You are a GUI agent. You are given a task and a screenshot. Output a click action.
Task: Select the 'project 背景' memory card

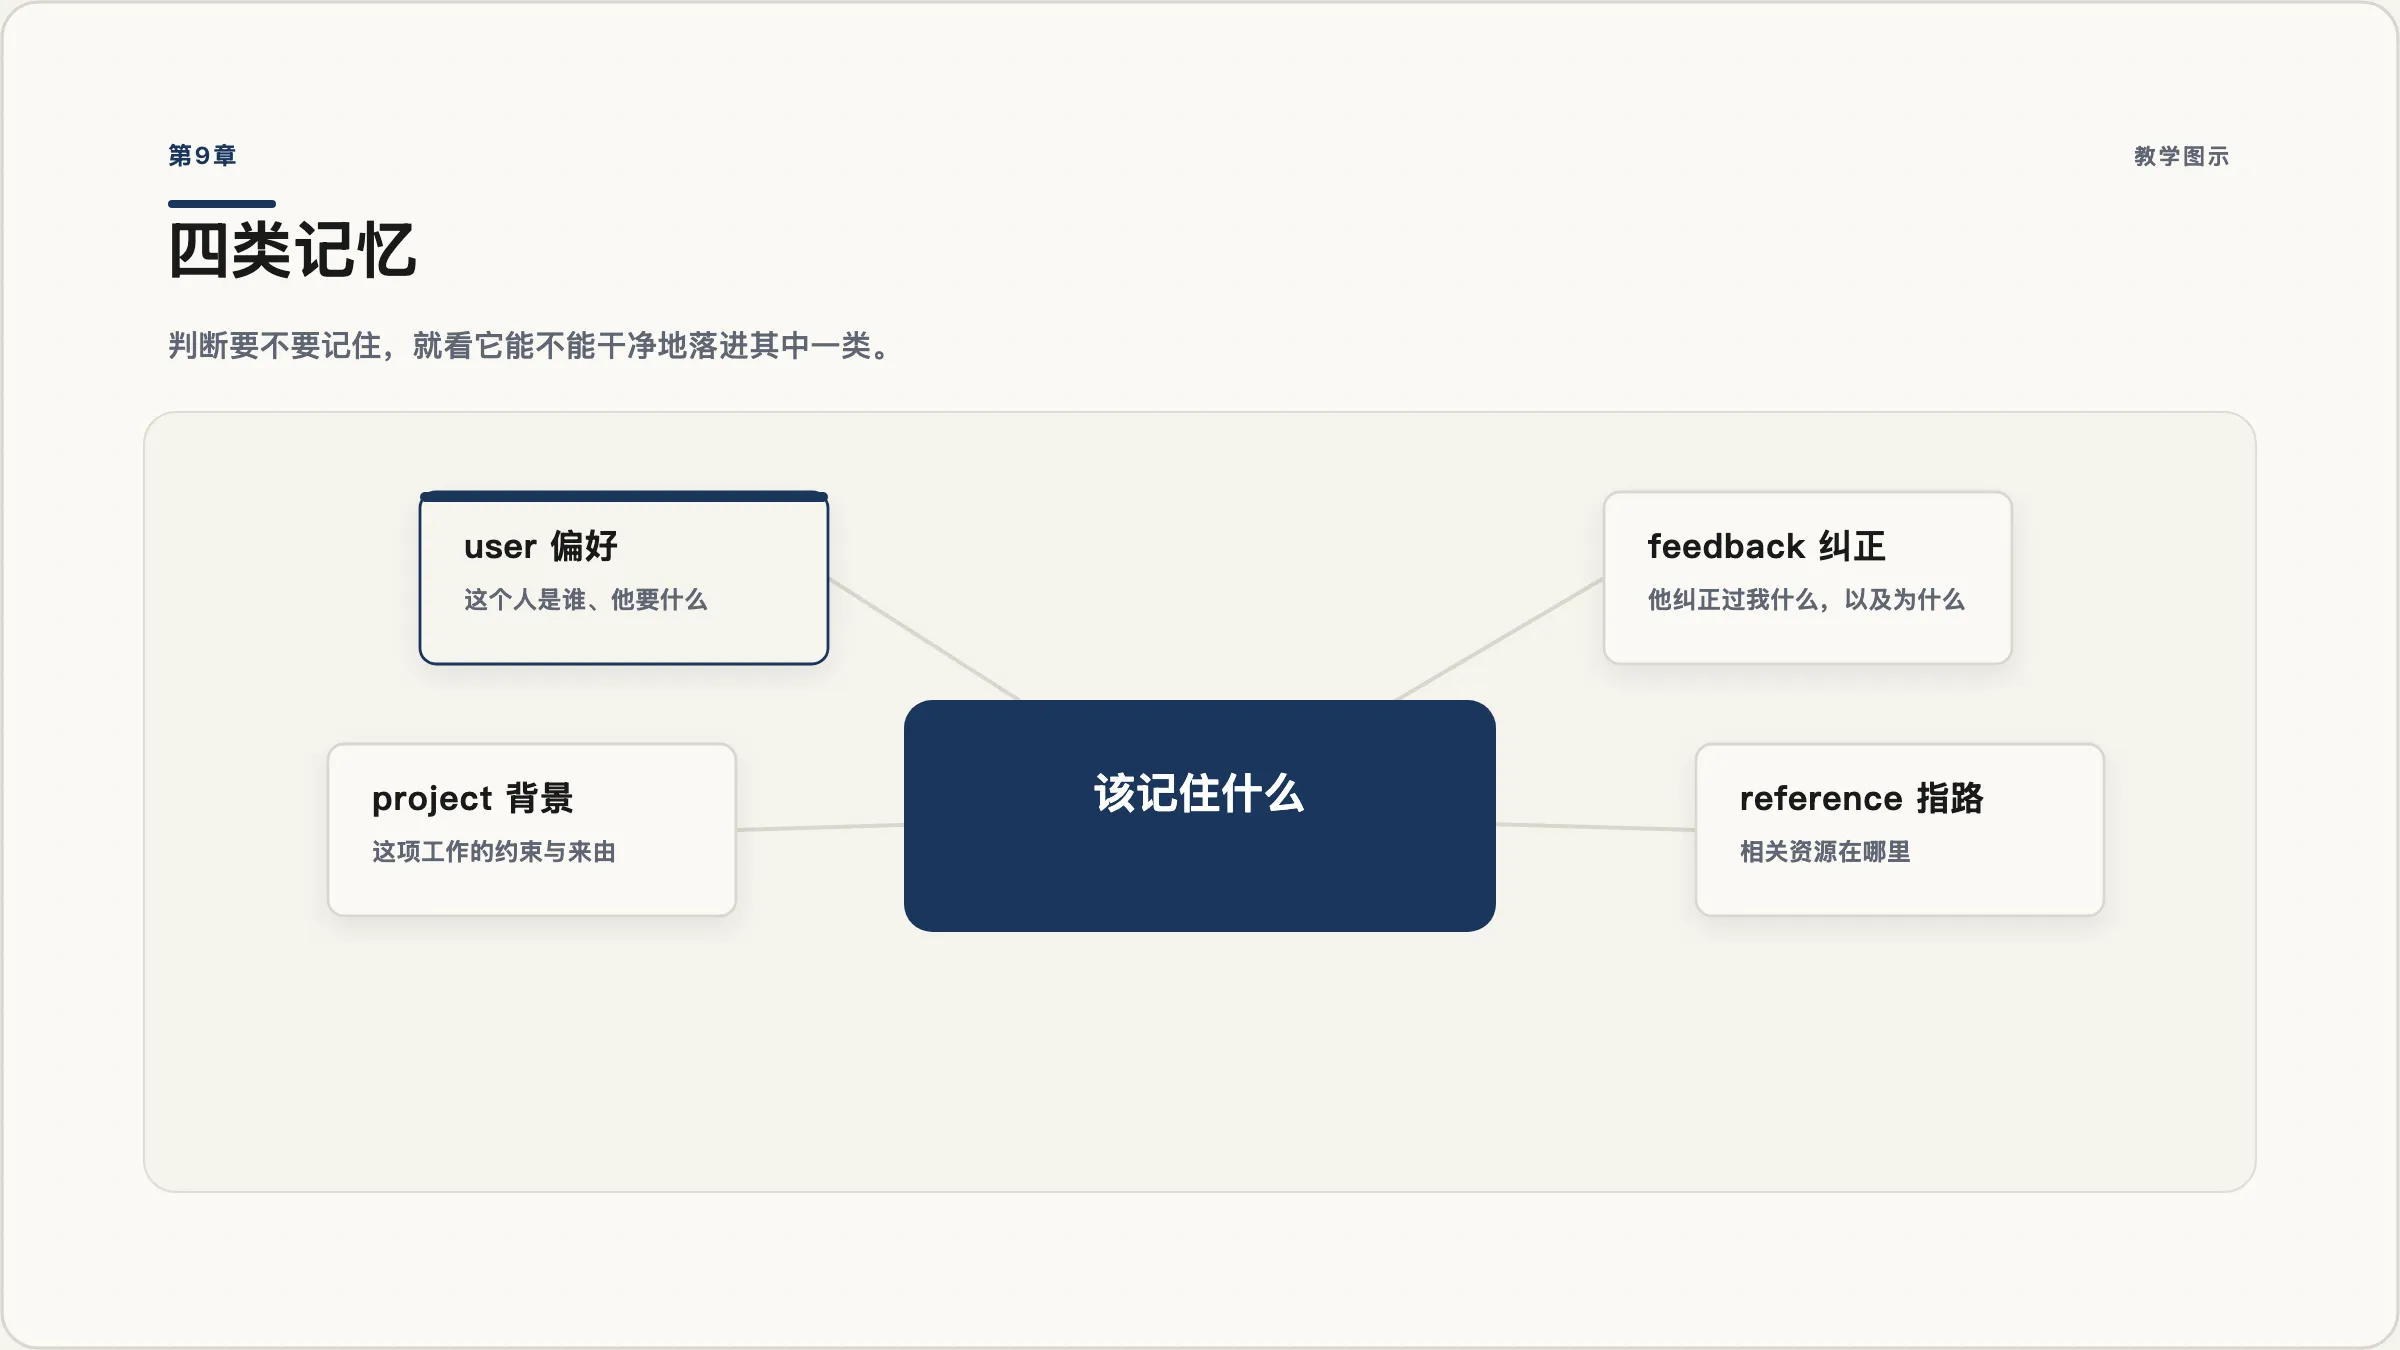(532, 830)
